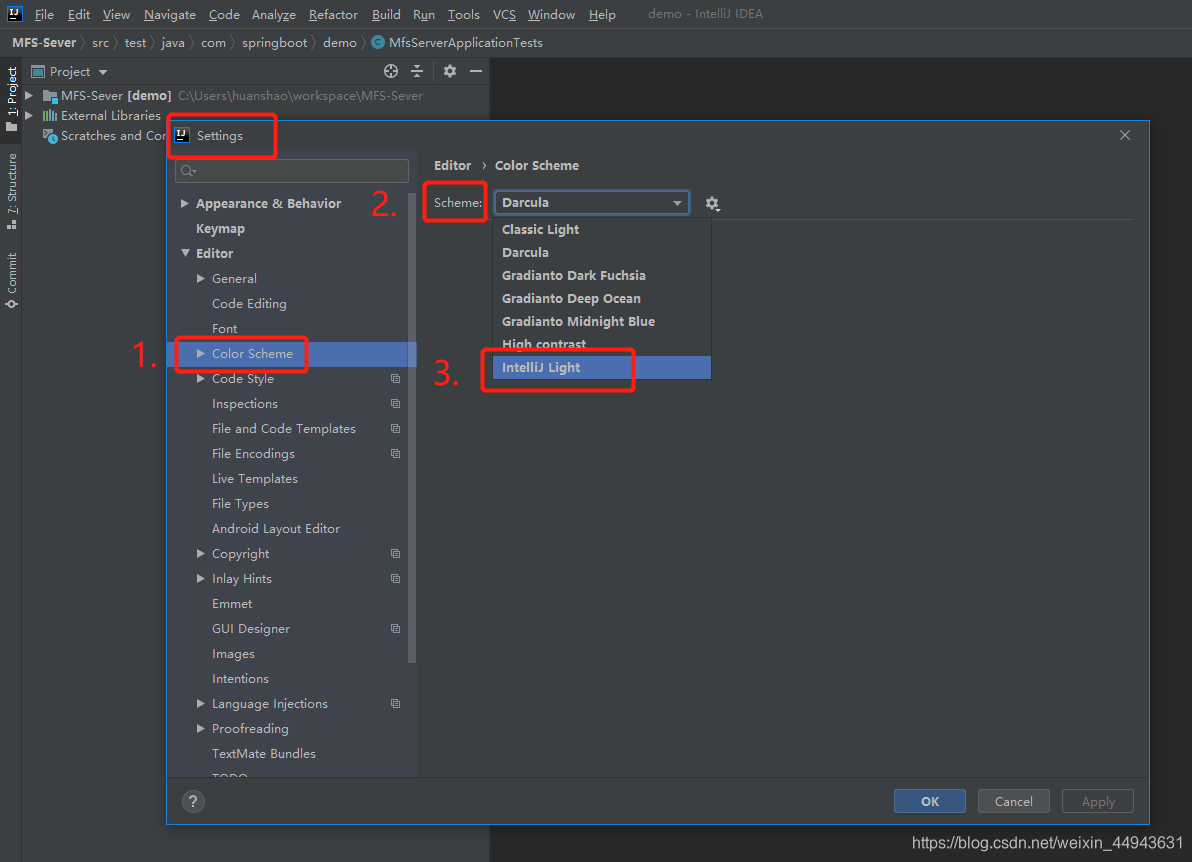Click the Cancel button
This screenshot has height=862, width=1192.
(x=1013, y=801)
